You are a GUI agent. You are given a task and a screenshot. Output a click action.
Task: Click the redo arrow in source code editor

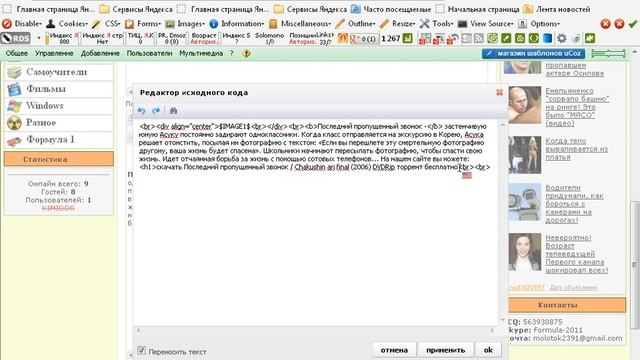point(156,111)
